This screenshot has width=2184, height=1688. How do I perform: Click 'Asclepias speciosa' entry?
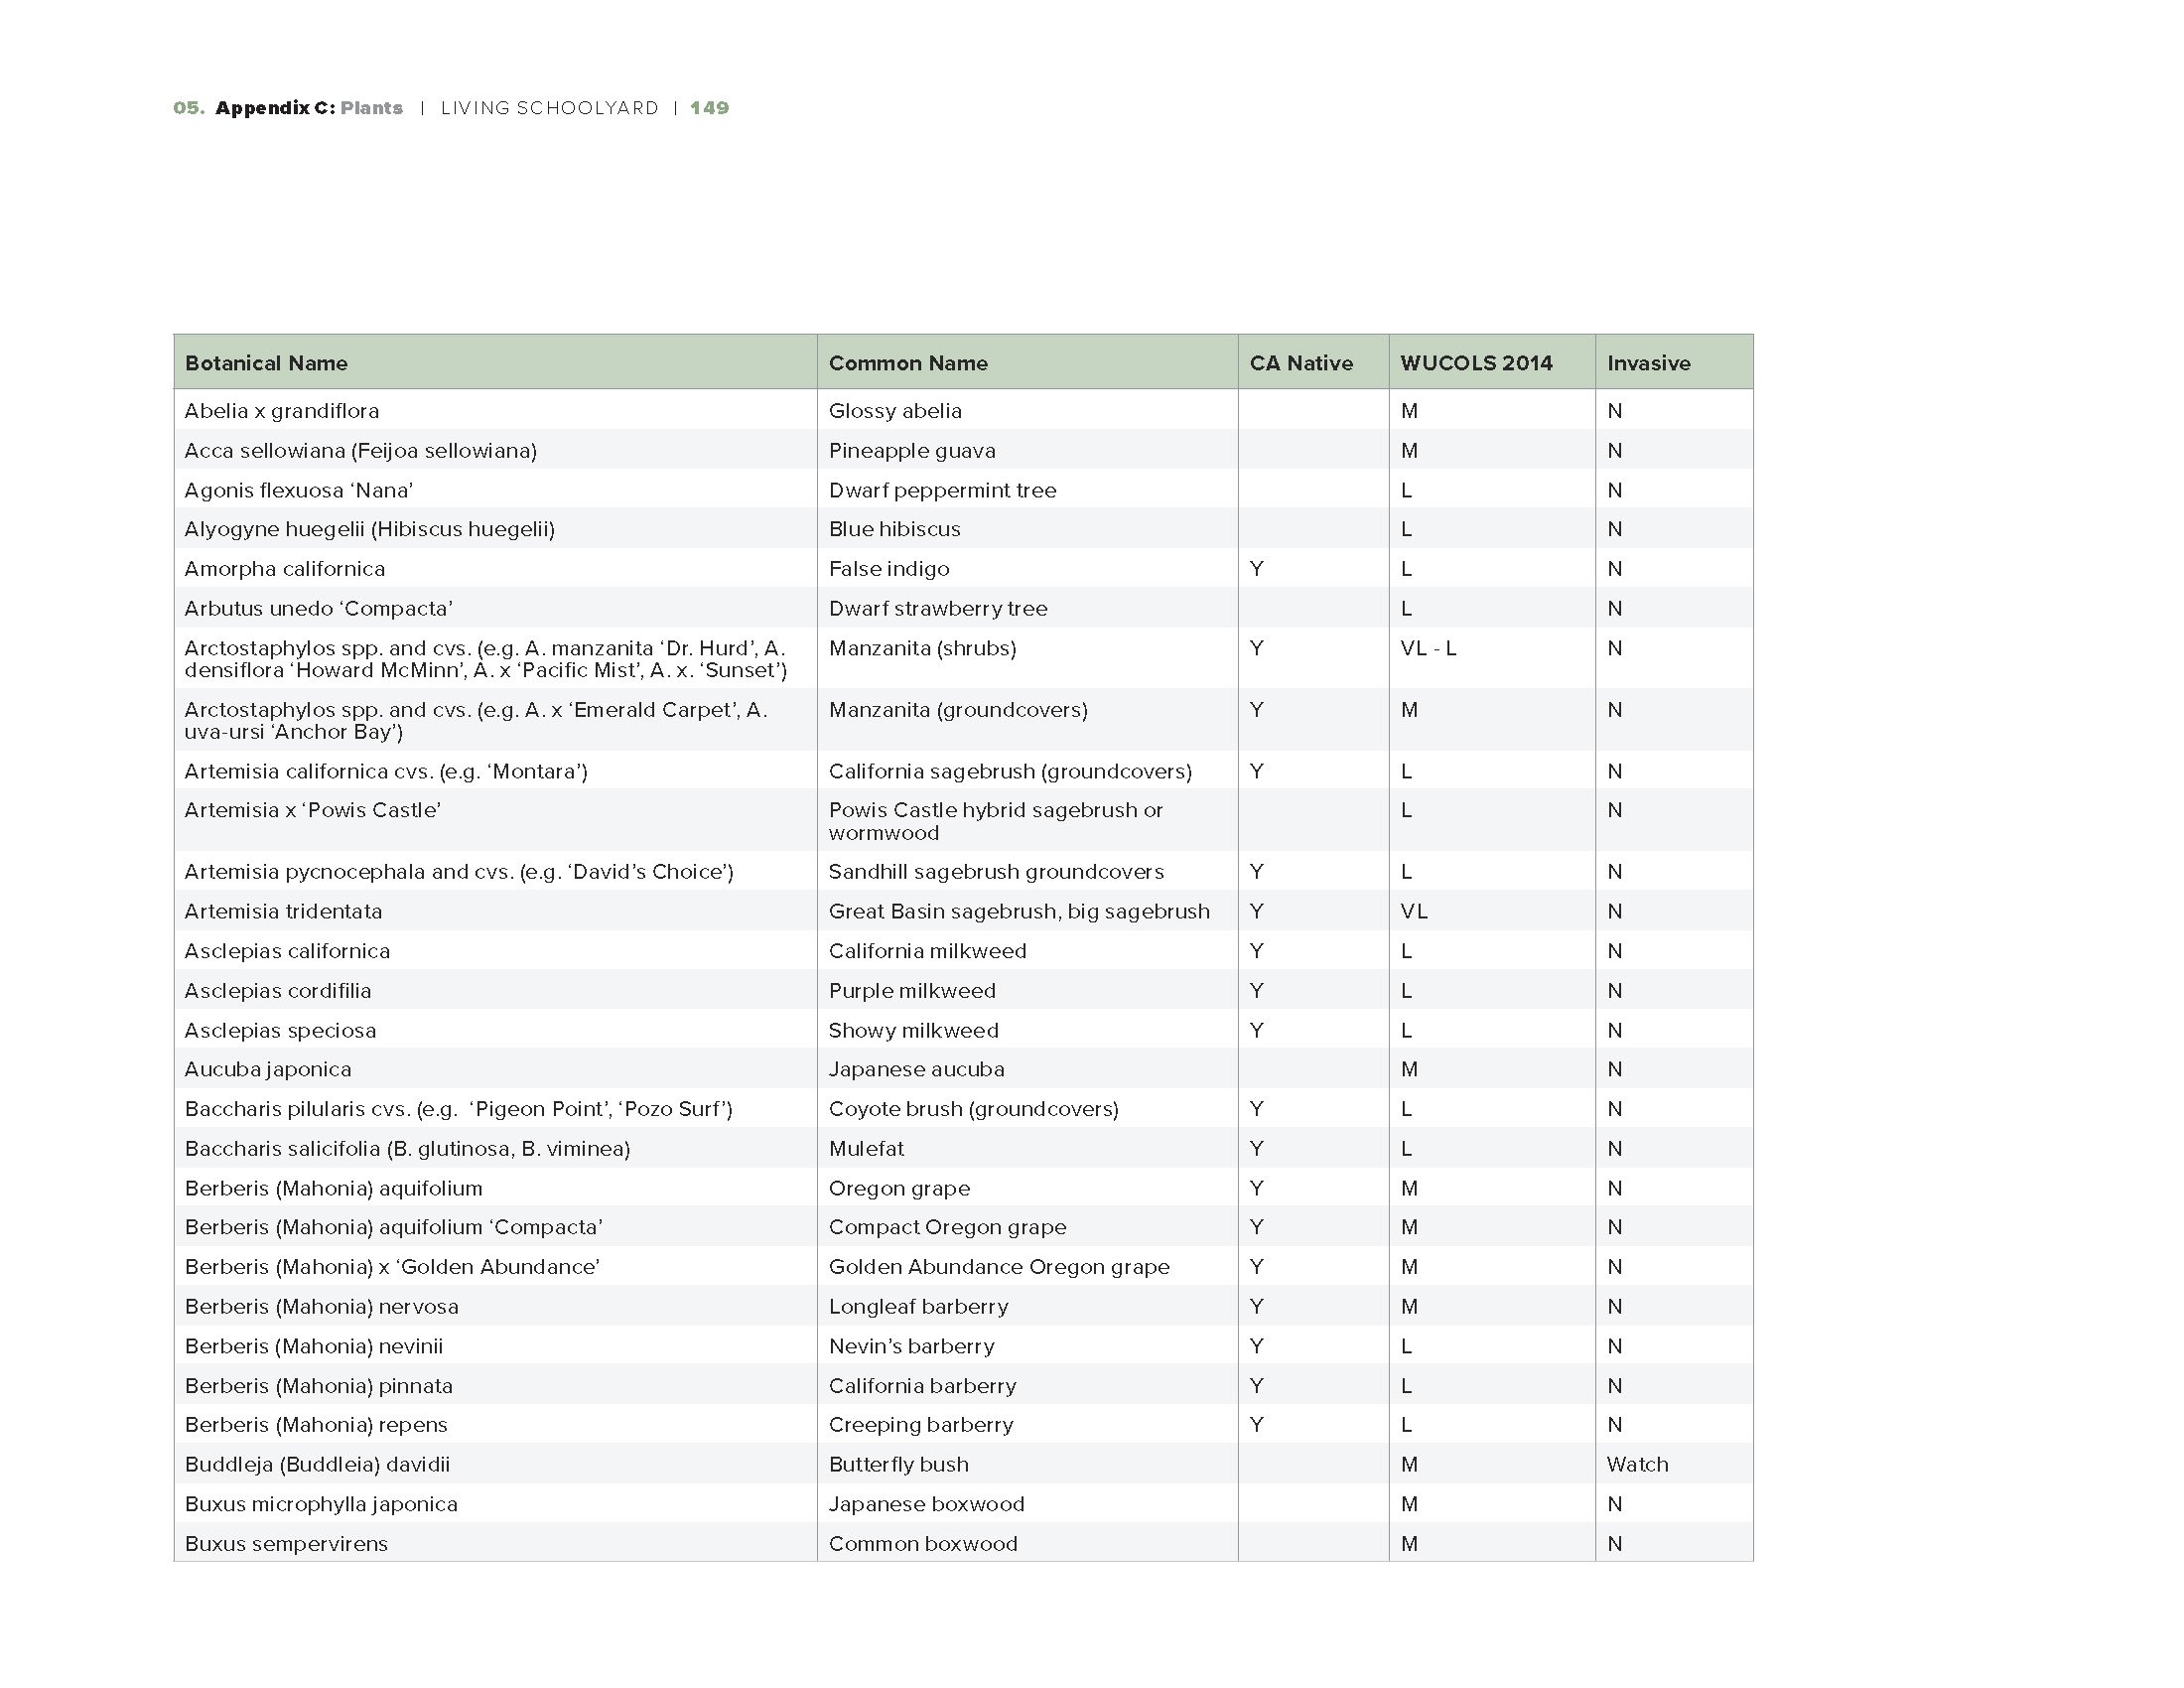[280, 1030]
